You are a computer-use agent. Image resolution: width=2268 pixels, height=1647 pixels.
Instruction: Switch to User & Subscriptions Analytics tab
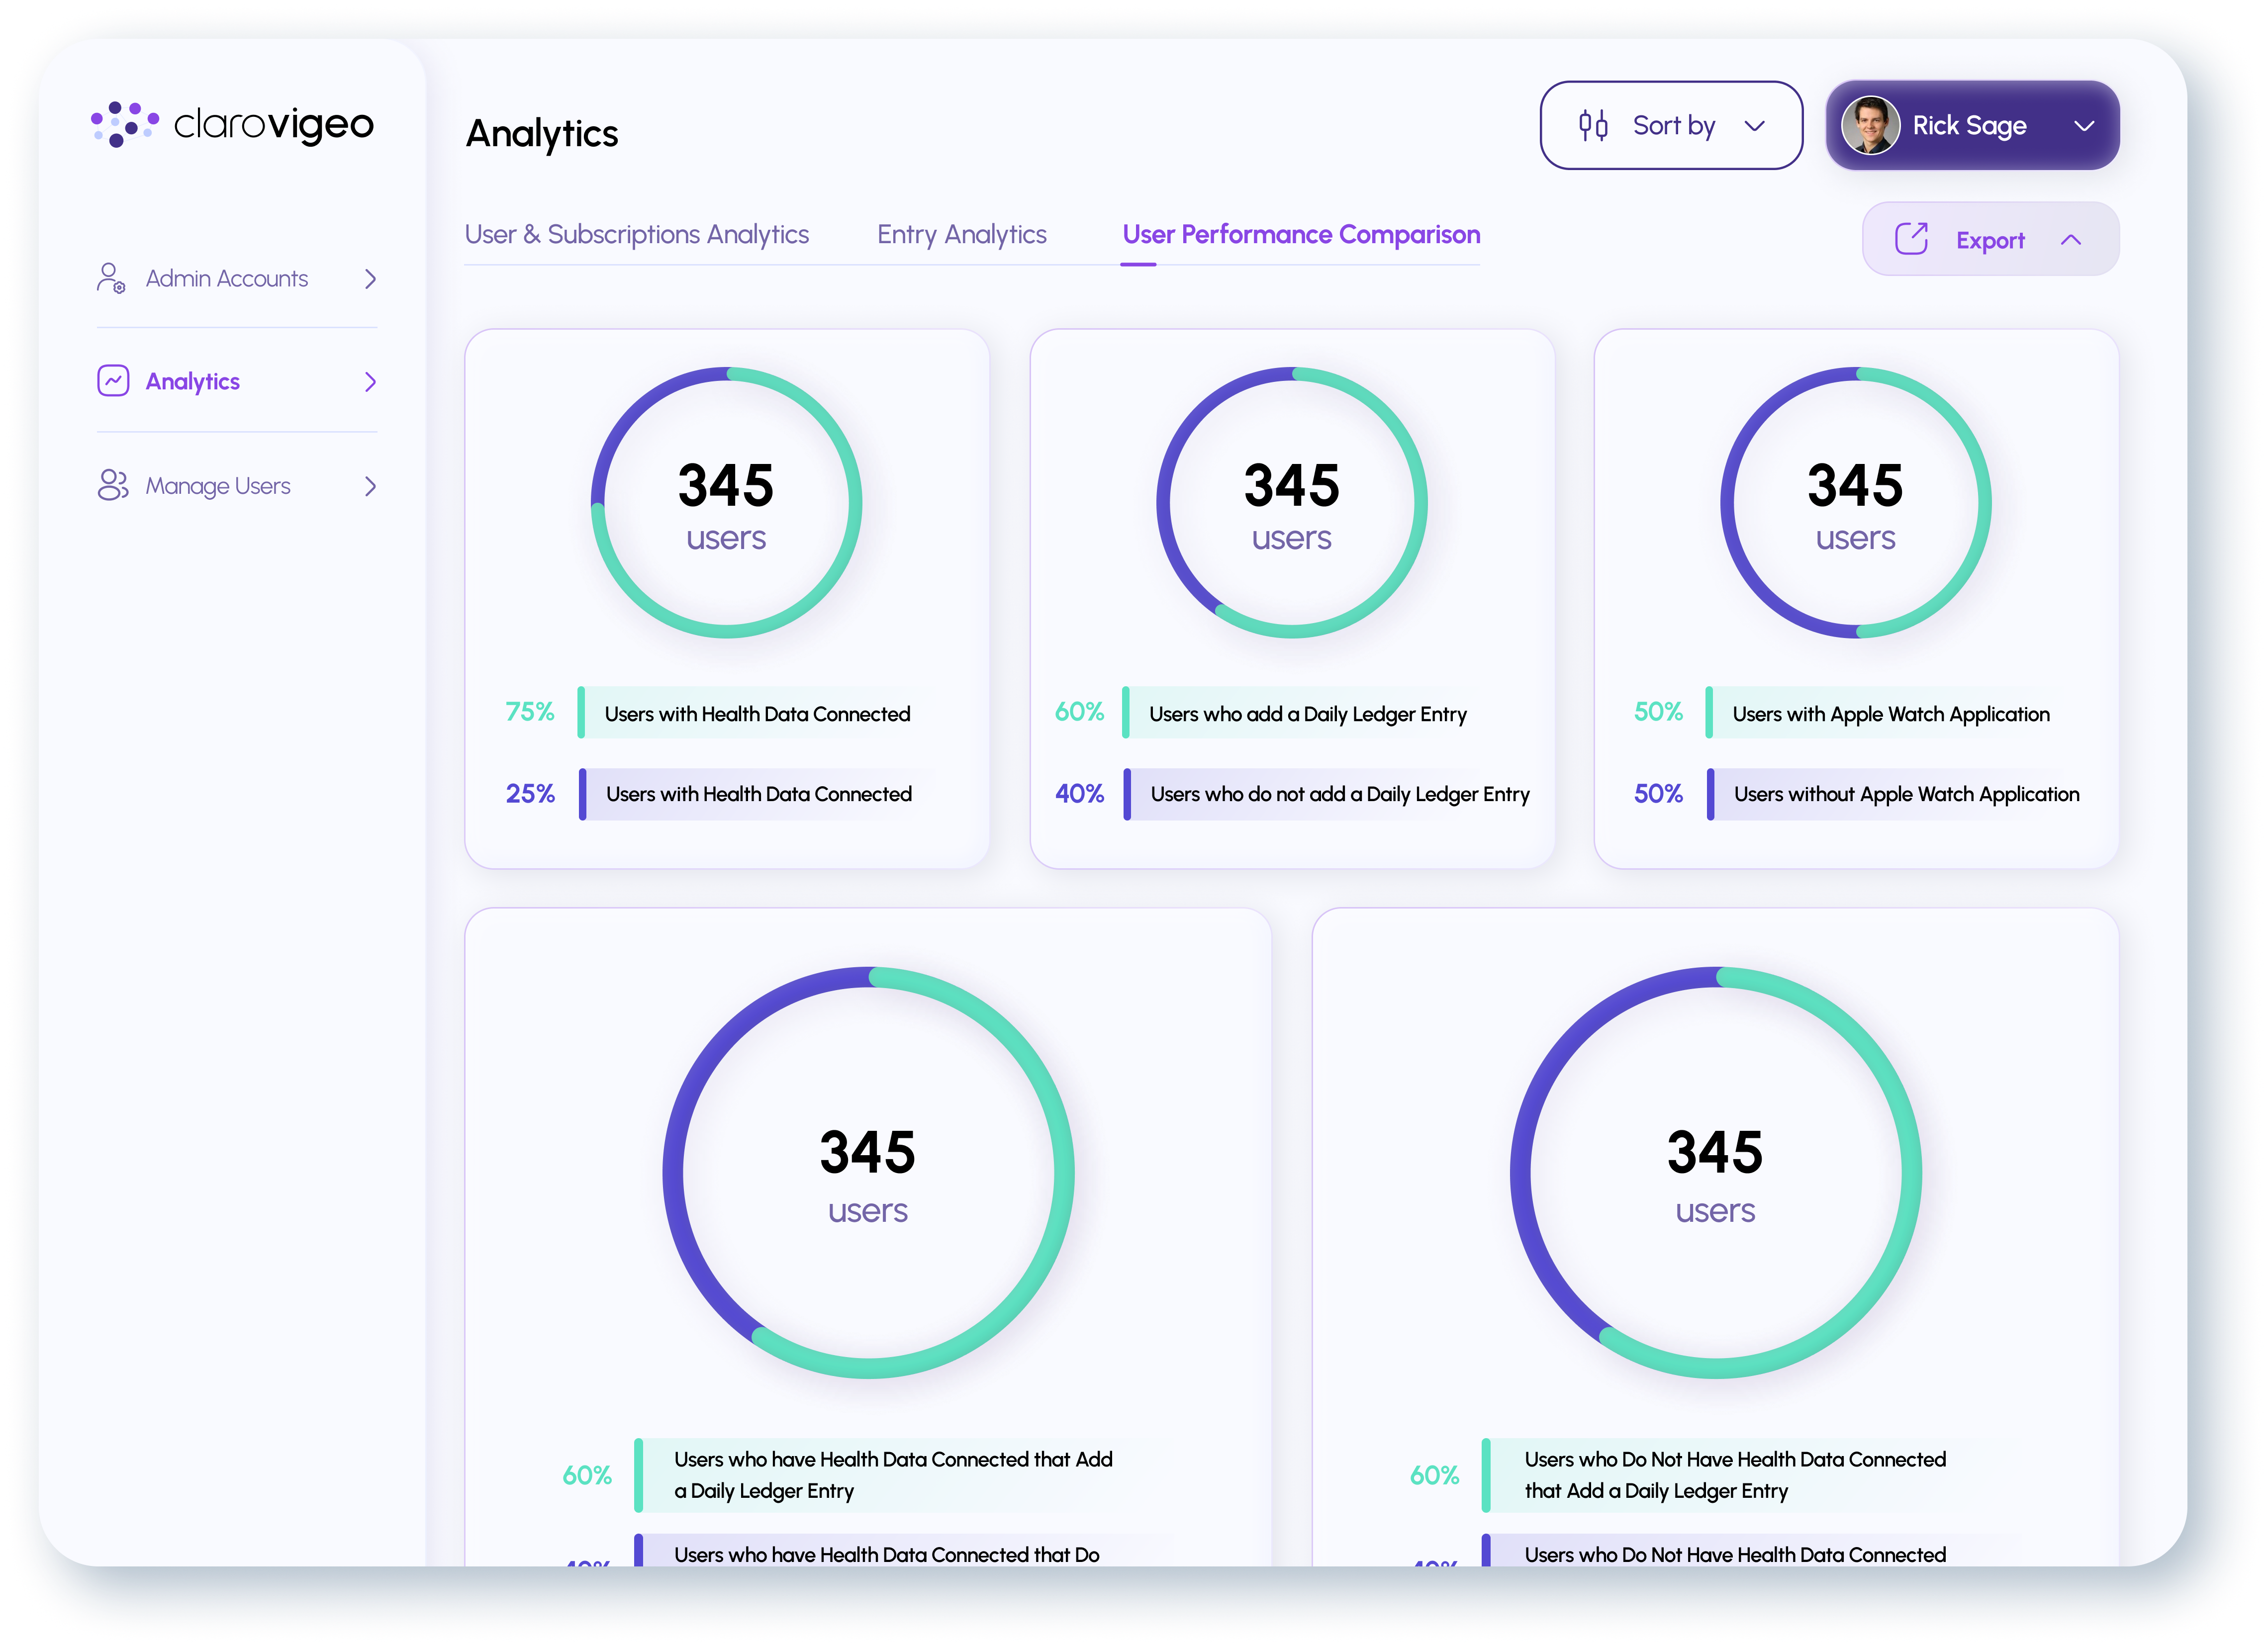[x=636, y=234]
